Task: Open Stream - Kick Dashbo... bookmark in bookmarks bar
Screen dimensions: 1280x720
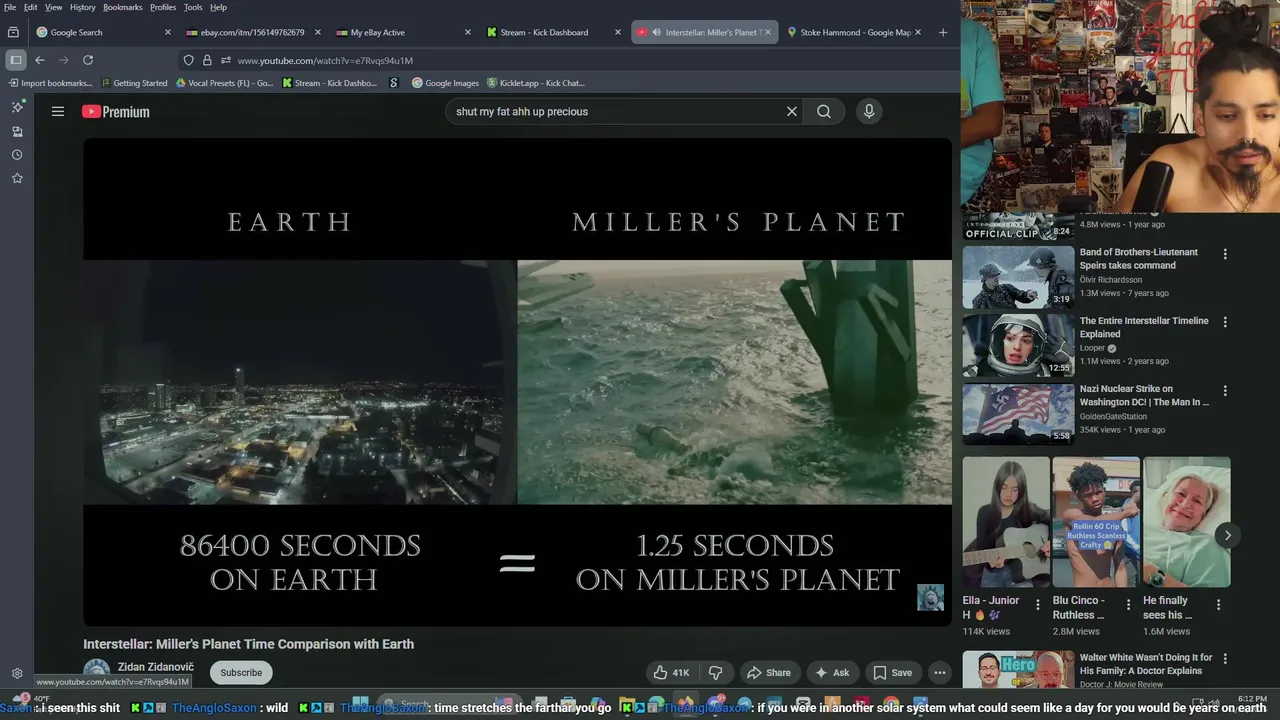Action: click(x=330, y=83)
